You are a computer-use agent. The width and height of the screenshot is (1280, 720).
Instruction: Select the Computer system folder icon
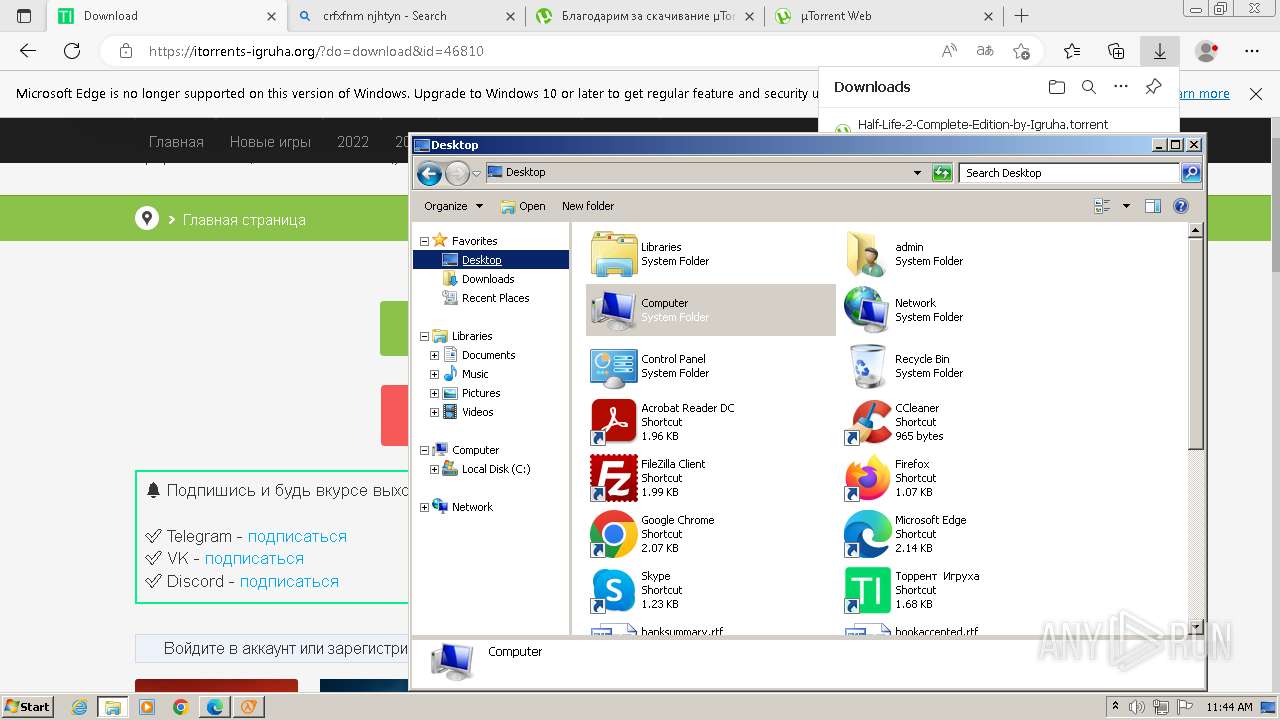click(x=613, y=310)
